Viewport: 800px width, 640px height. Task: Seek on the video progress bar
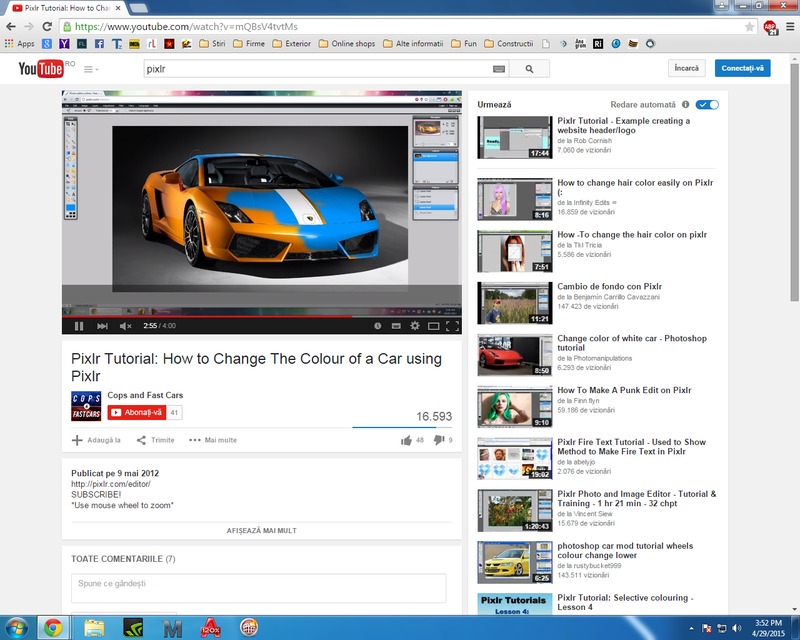click(262, 316)
